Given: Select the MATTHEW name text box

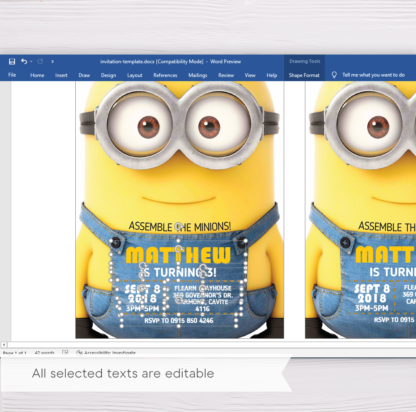Looking at the screenshot, I should [178, 255].
